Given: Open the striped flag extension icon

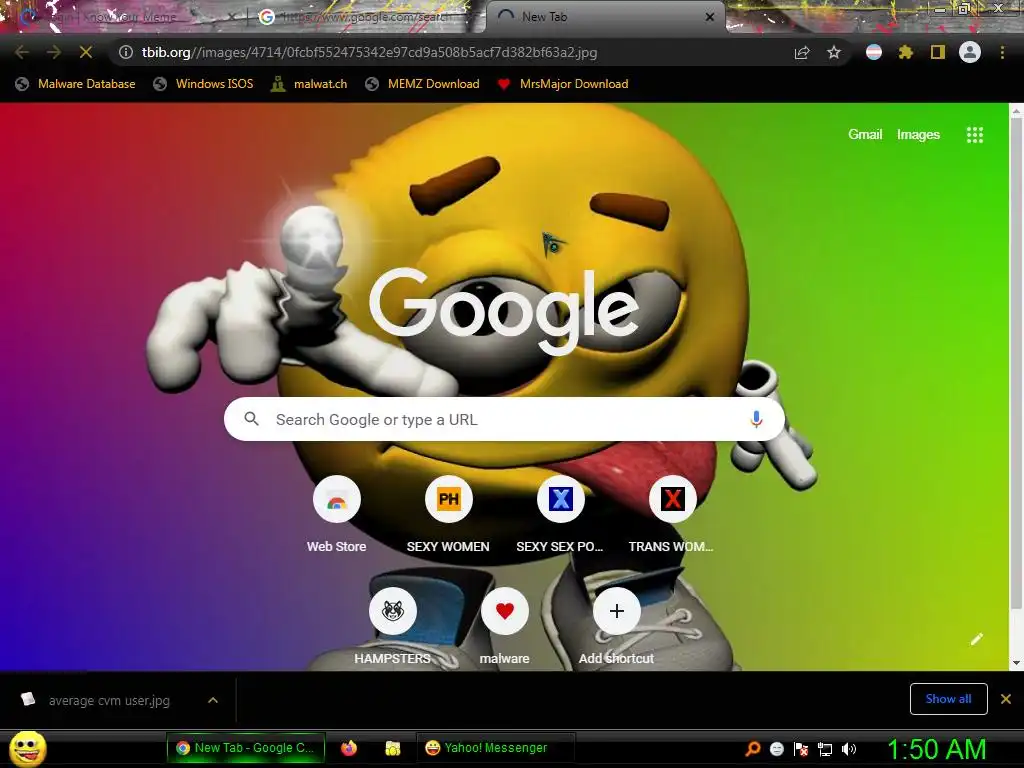Looking at the screenshot, I should click(874, 52).
